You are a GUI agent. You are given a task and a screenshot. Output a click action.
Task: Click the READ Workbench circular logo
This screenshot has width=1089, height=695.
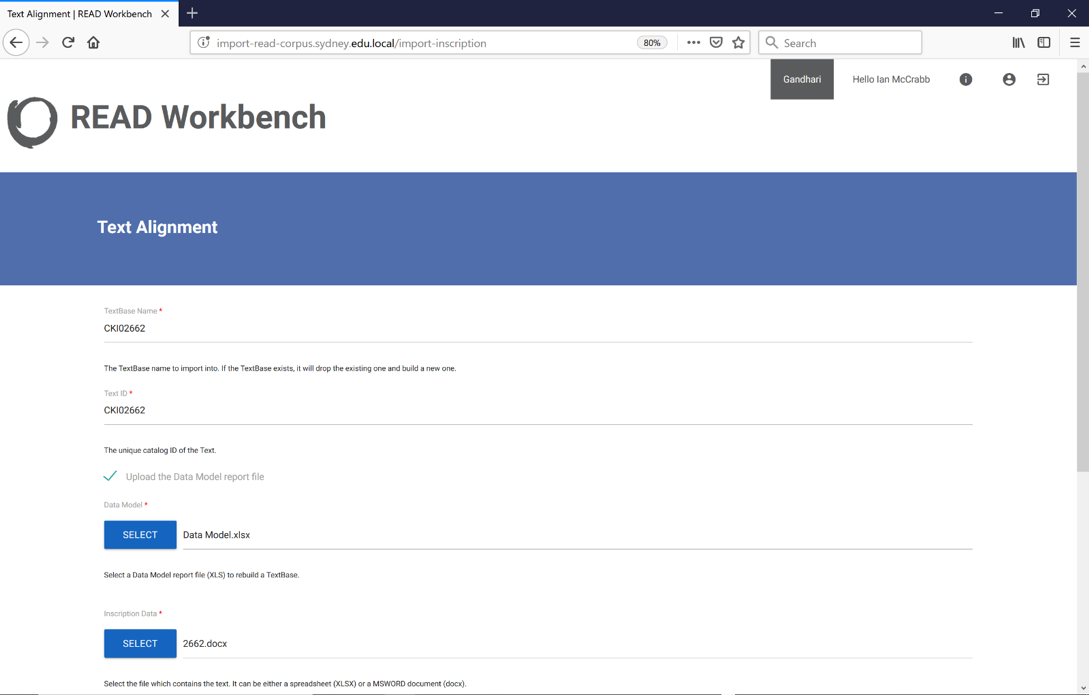pyautogui.click(x=32, y=122)
